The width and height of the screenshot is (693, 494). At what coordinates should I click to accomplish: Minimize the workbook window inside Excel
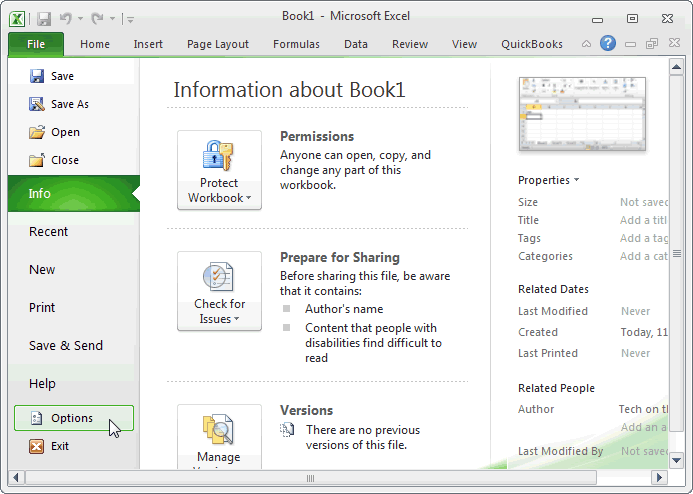[631, 44]
